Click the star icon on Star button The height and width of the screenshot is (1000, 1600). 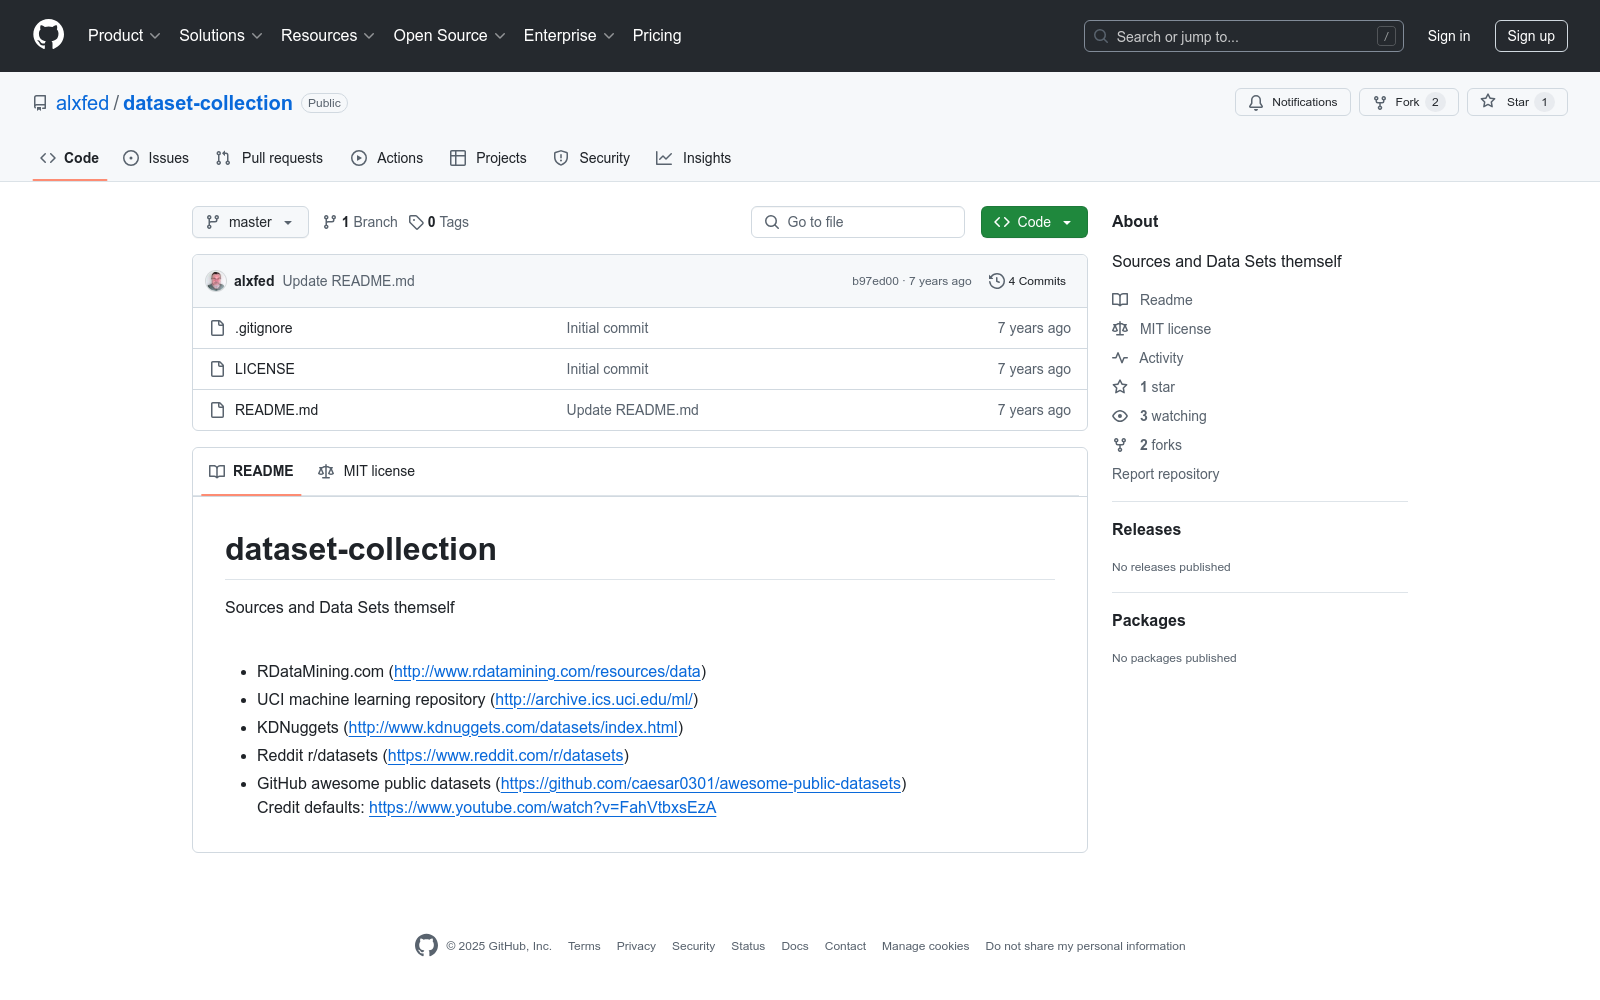[x=1488, y=102]
